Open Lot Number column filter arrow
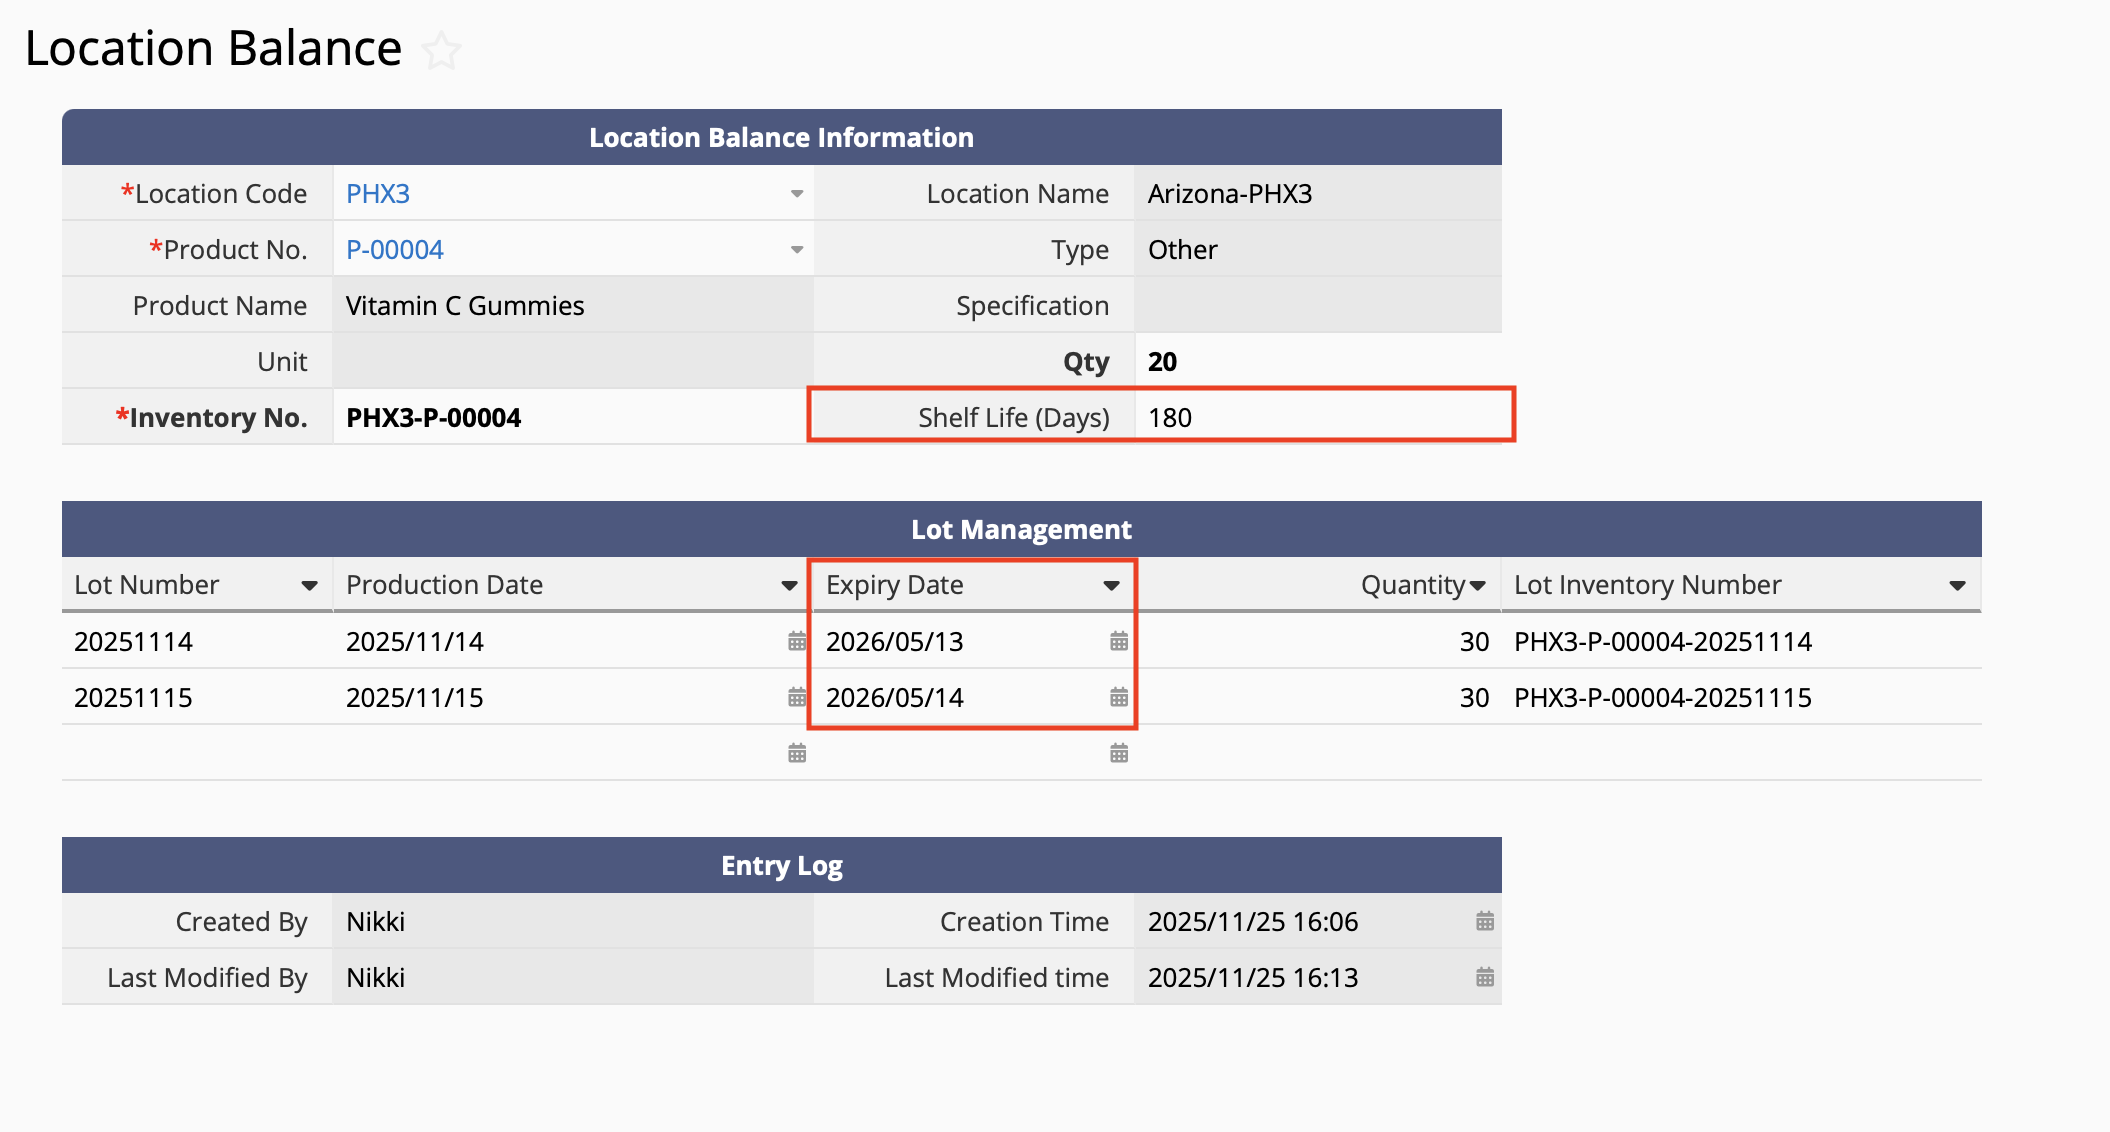 (x=309, y=586)
